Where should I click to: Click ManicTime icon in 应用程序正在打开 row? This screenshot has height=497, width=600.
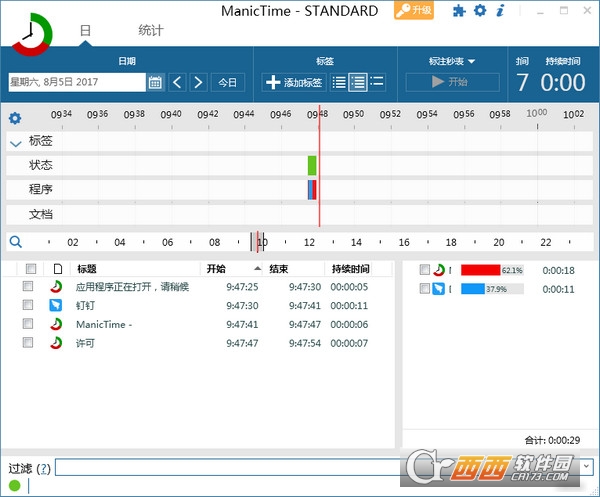tap(56, 287)
